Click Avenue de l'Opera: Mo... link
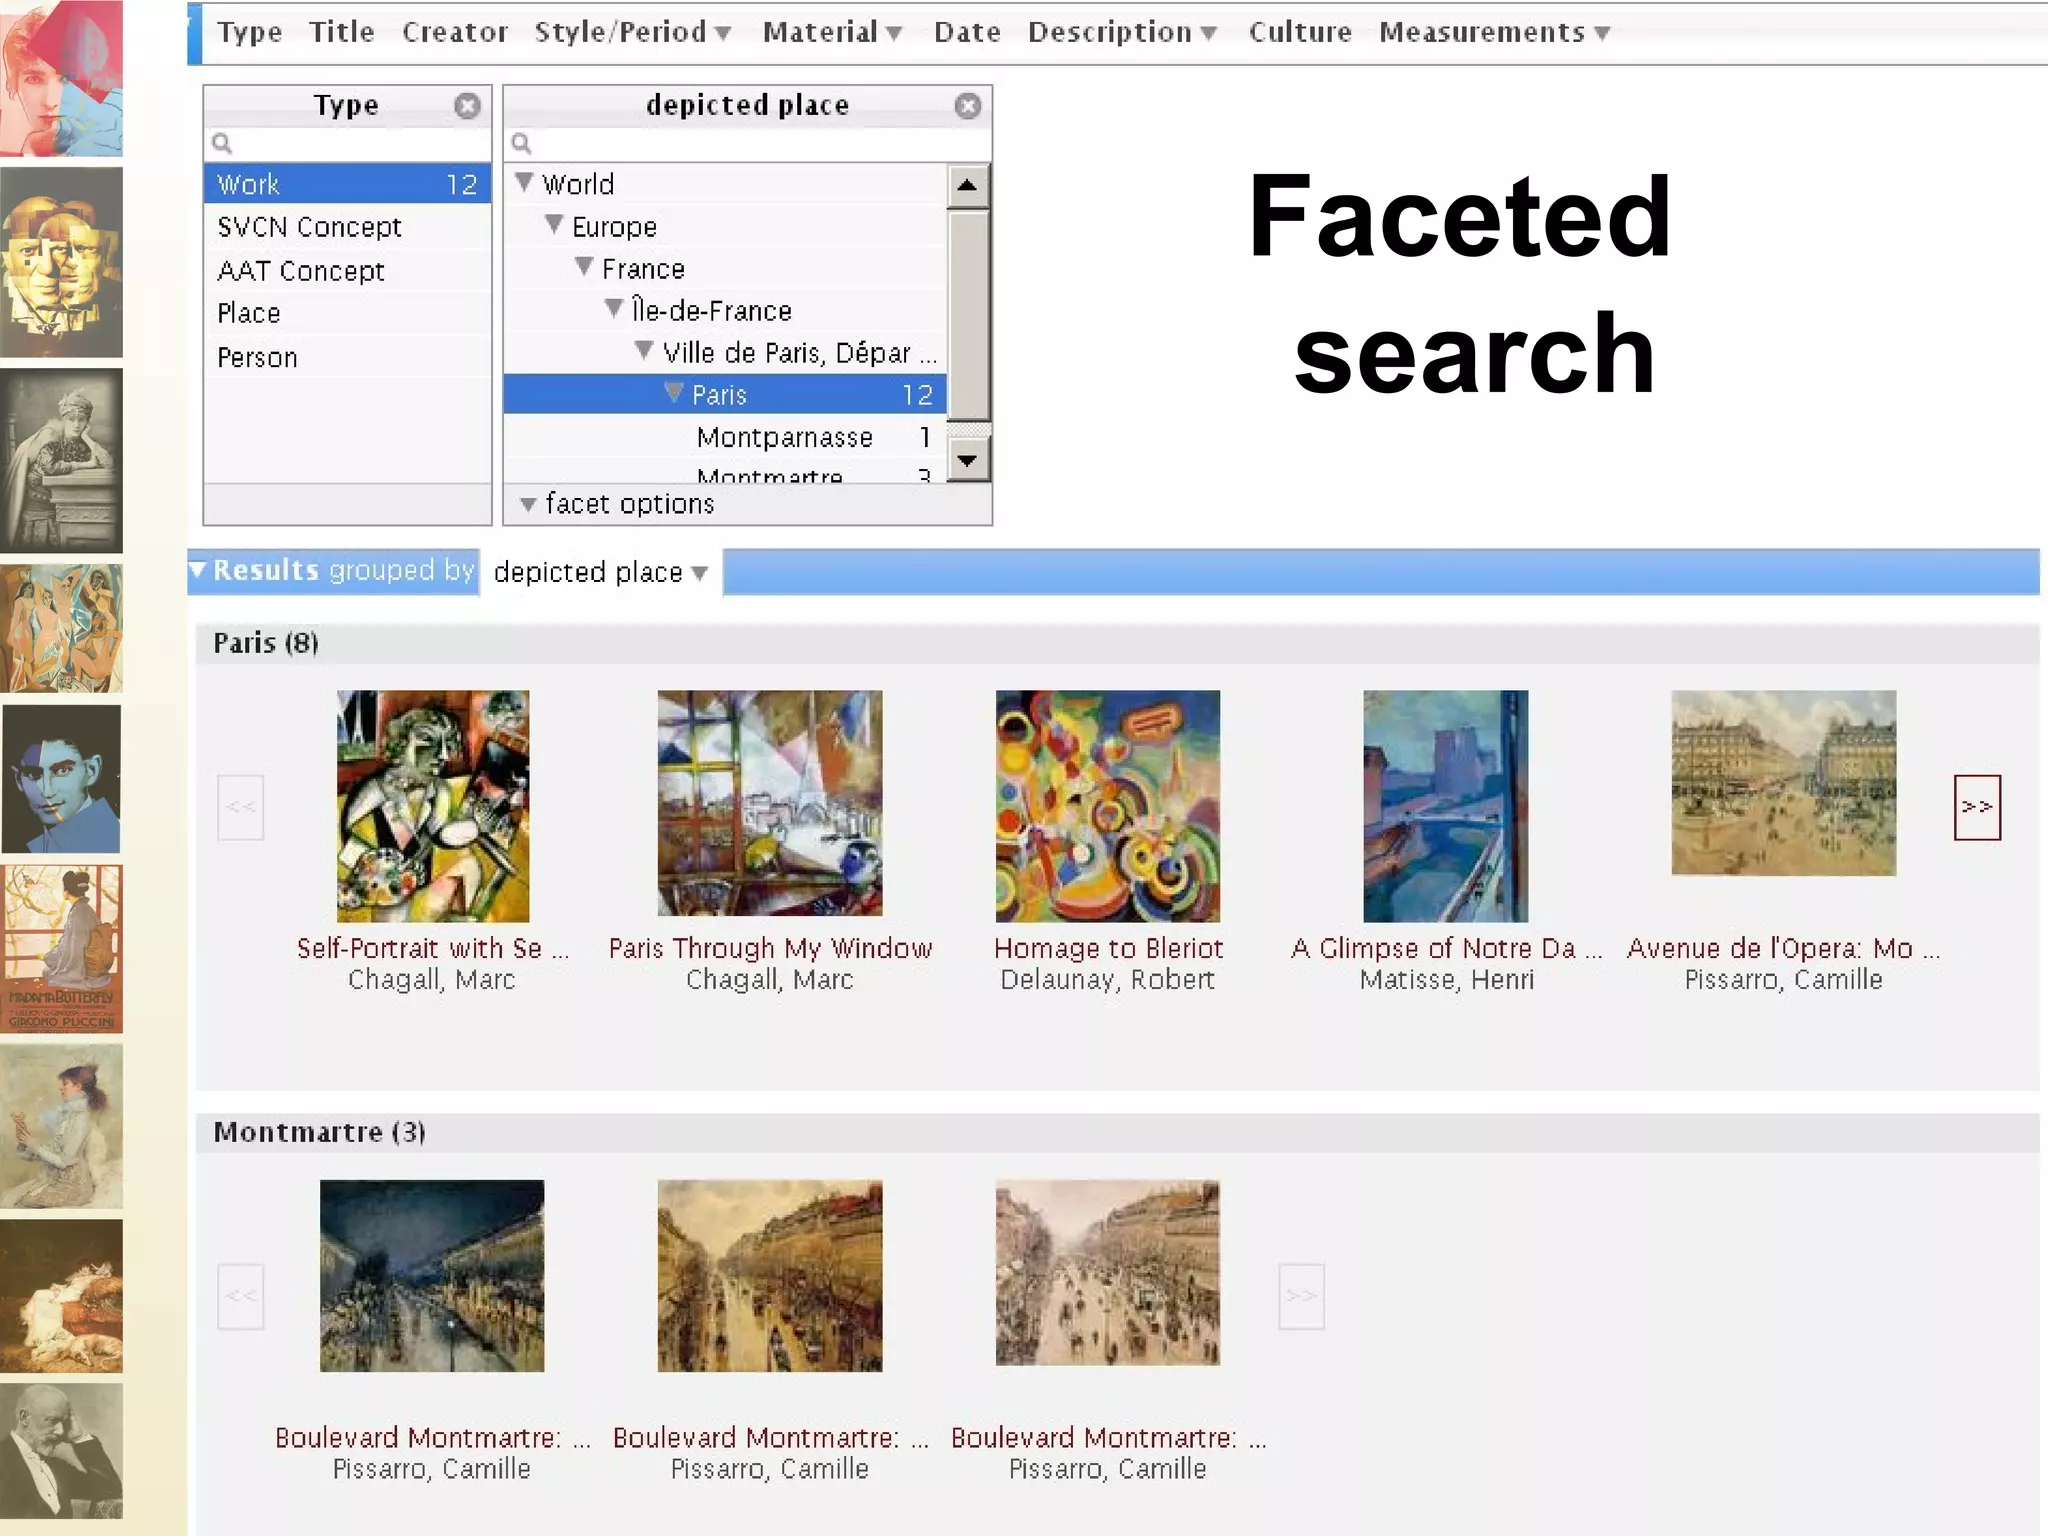 (x=1784, y=948)
